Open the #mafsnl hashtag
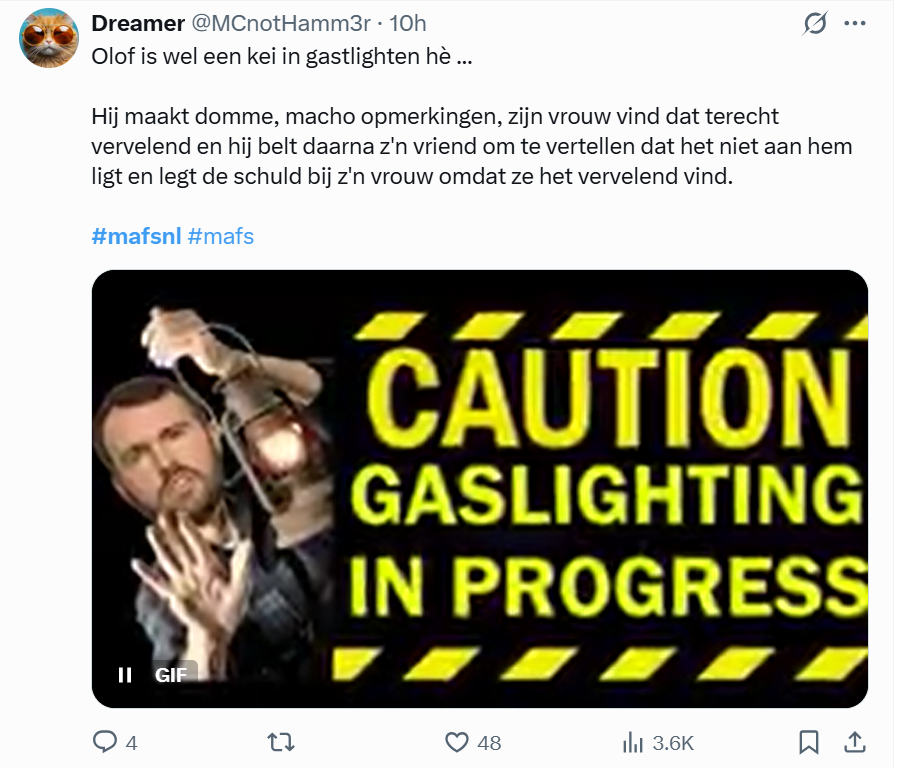The image size is (901, 768). [x=136, y=237]
